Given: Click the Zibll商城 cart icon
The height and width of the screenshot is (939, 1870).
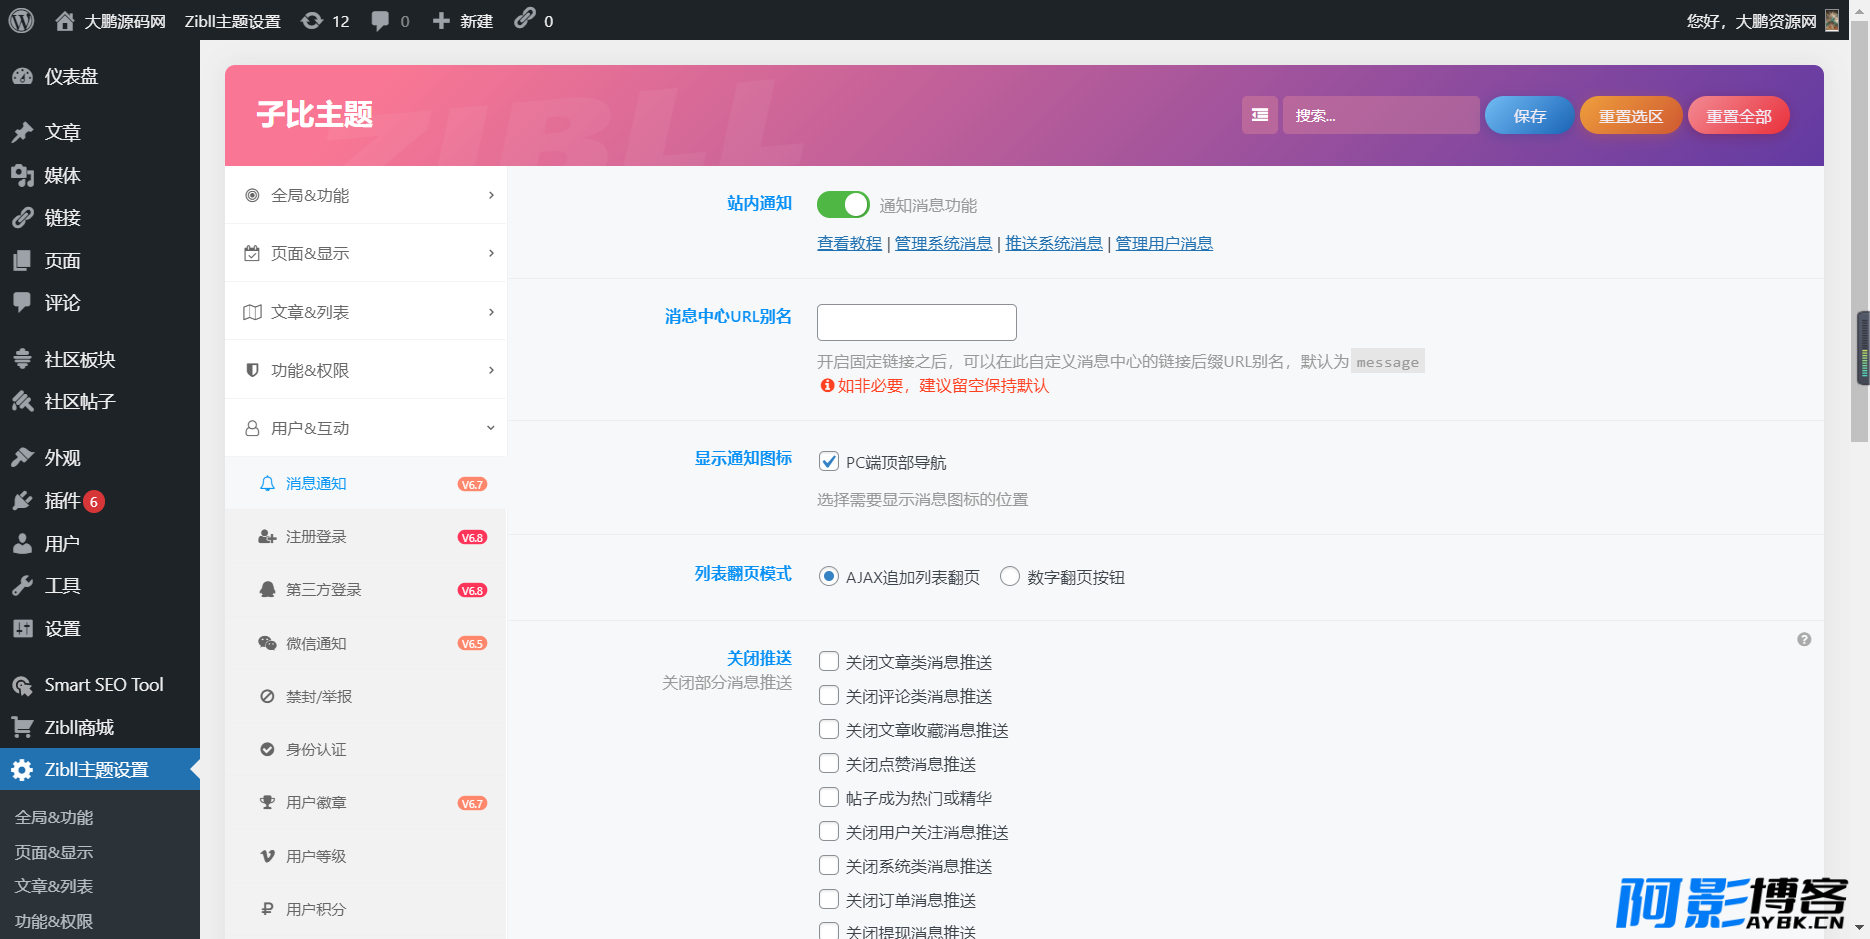Looking at the screenshot, I should (x=22, y=727).
